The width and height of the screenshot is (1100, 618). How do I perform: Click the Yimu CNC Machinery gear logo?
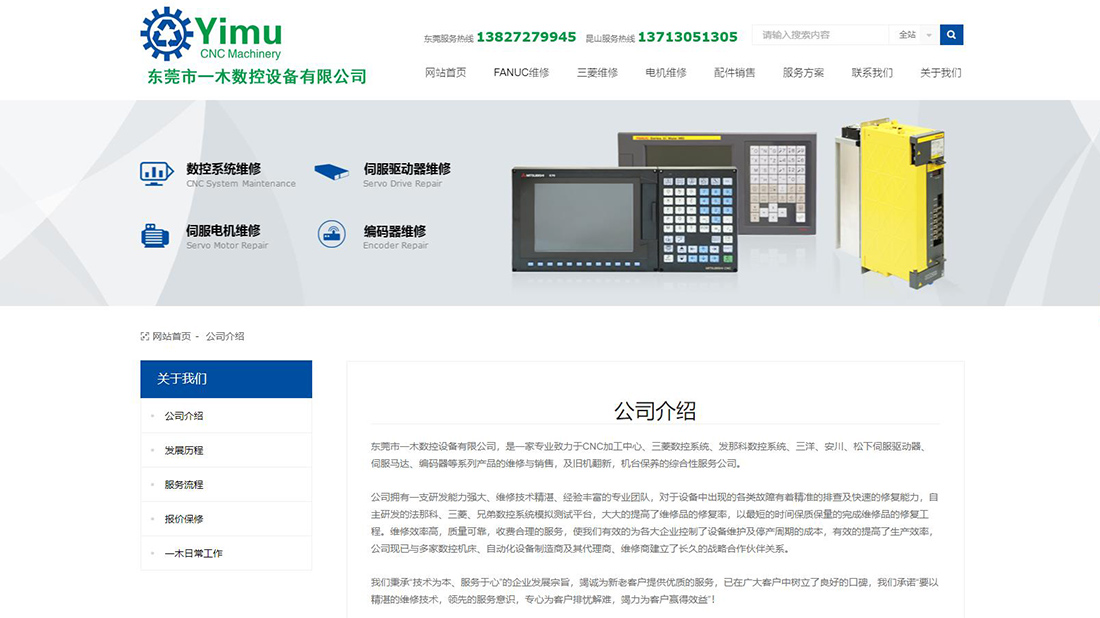coord(166,34)
